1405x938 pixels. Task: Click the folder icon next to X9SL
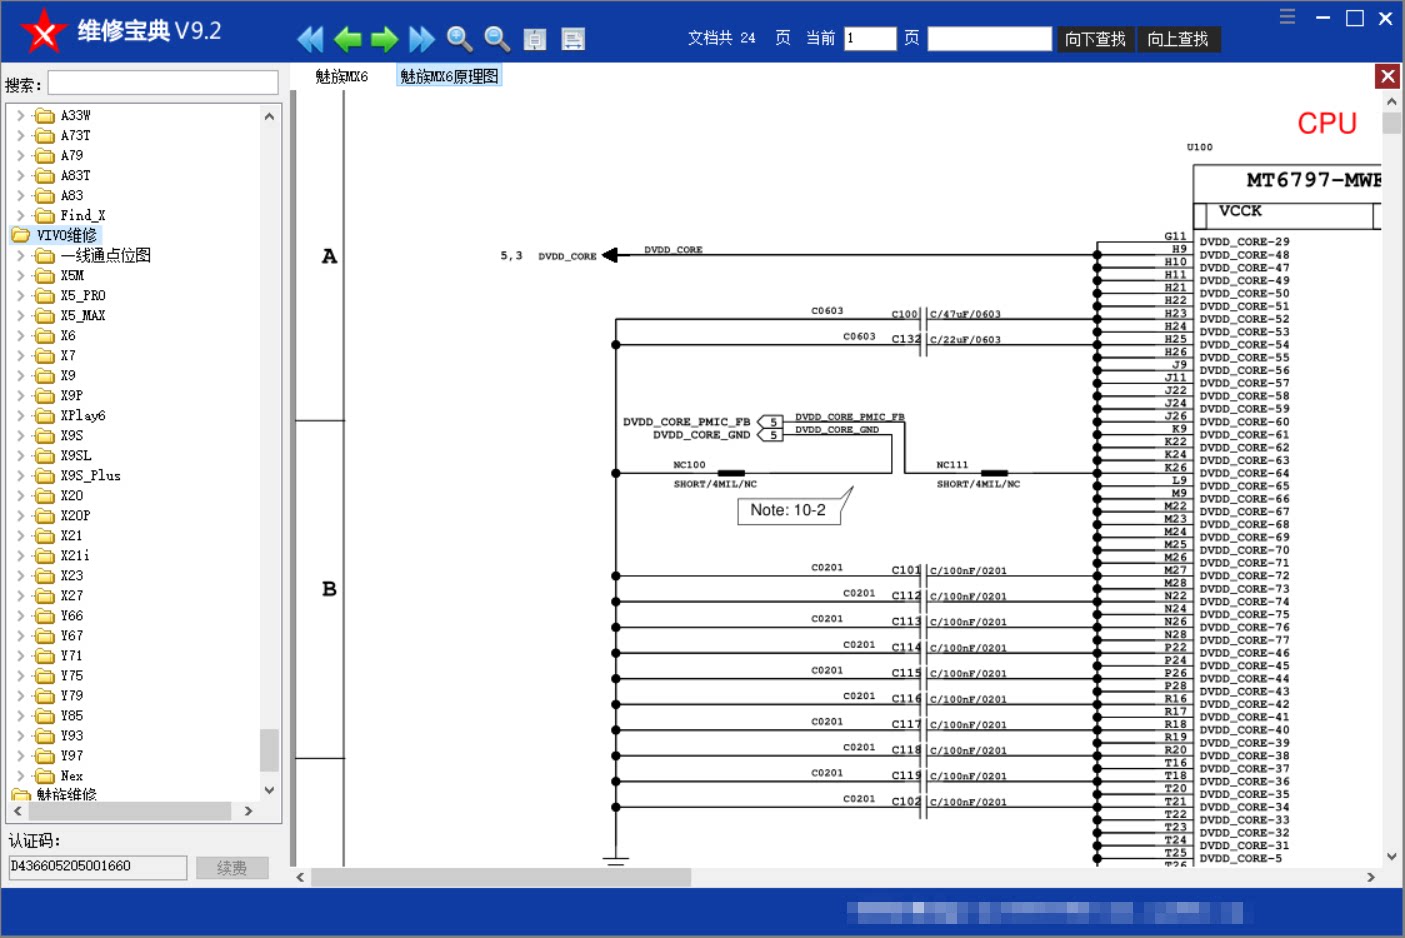point(45,456)
